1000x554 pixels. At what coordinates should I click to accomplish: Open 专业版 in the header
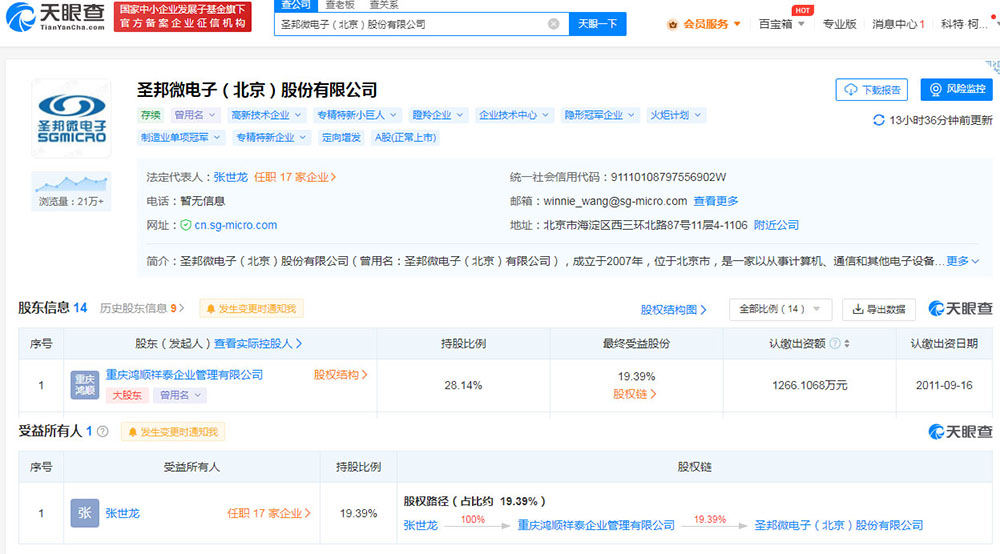coord(839,24)
